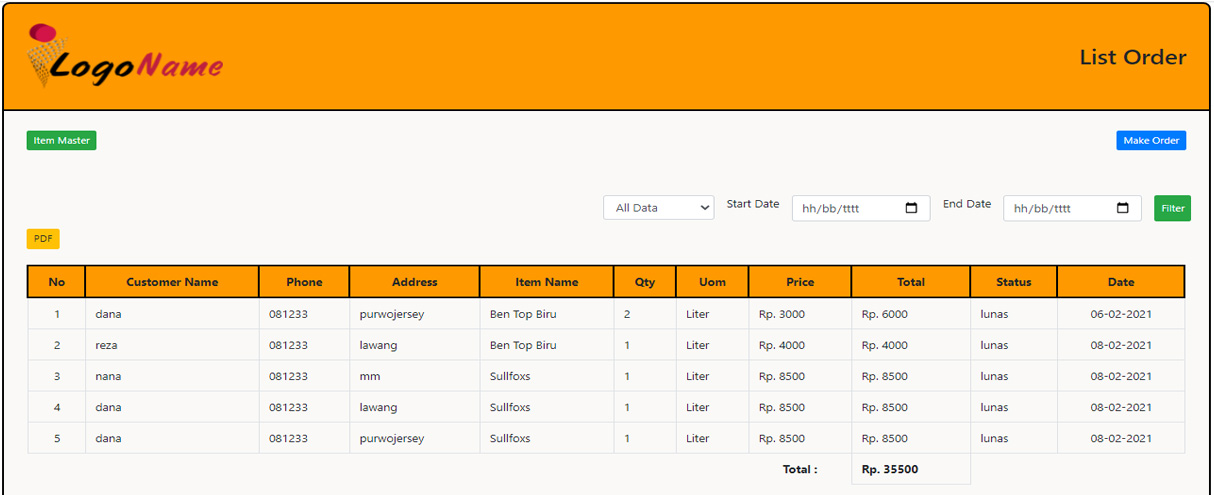This screenshot has height=495, width=1214.
Task: Click the Uom column header
Action: [x=712, y=282]
